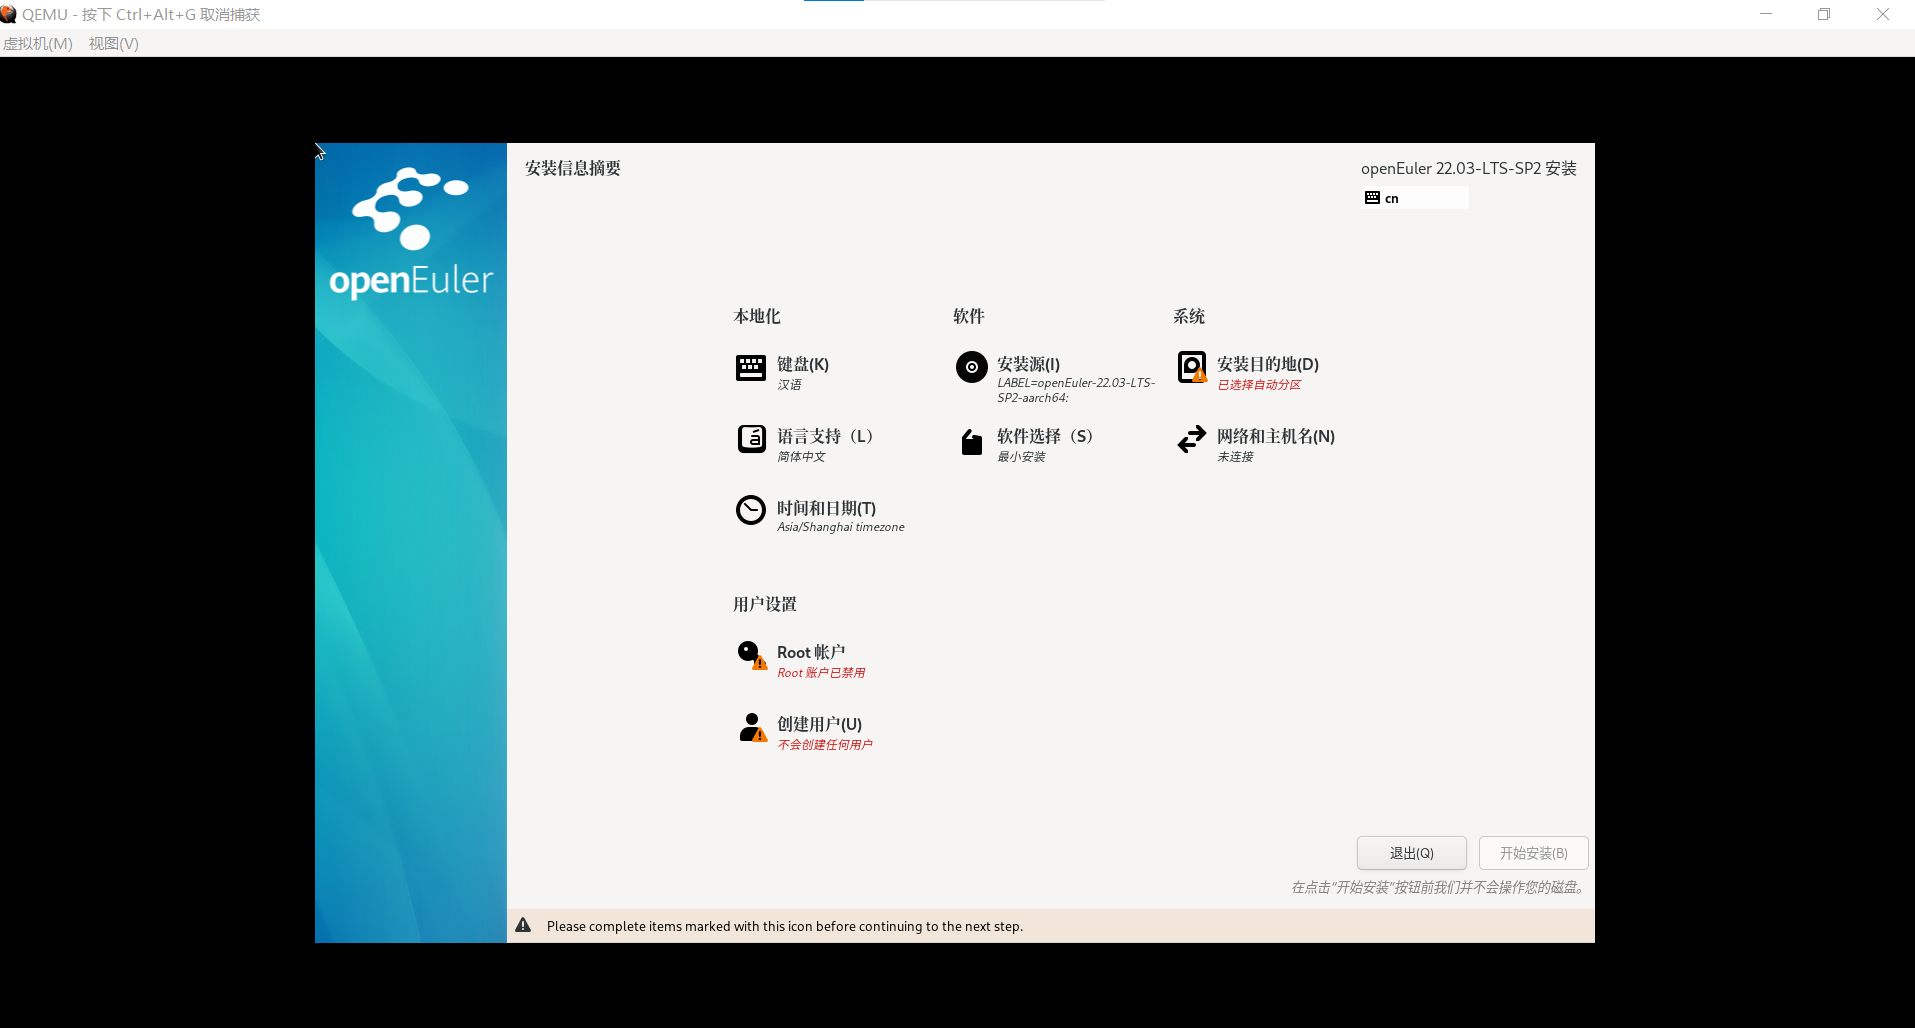
Task: Click the 开始安装(B) begin installation button
Action: tap(1533, 853)
